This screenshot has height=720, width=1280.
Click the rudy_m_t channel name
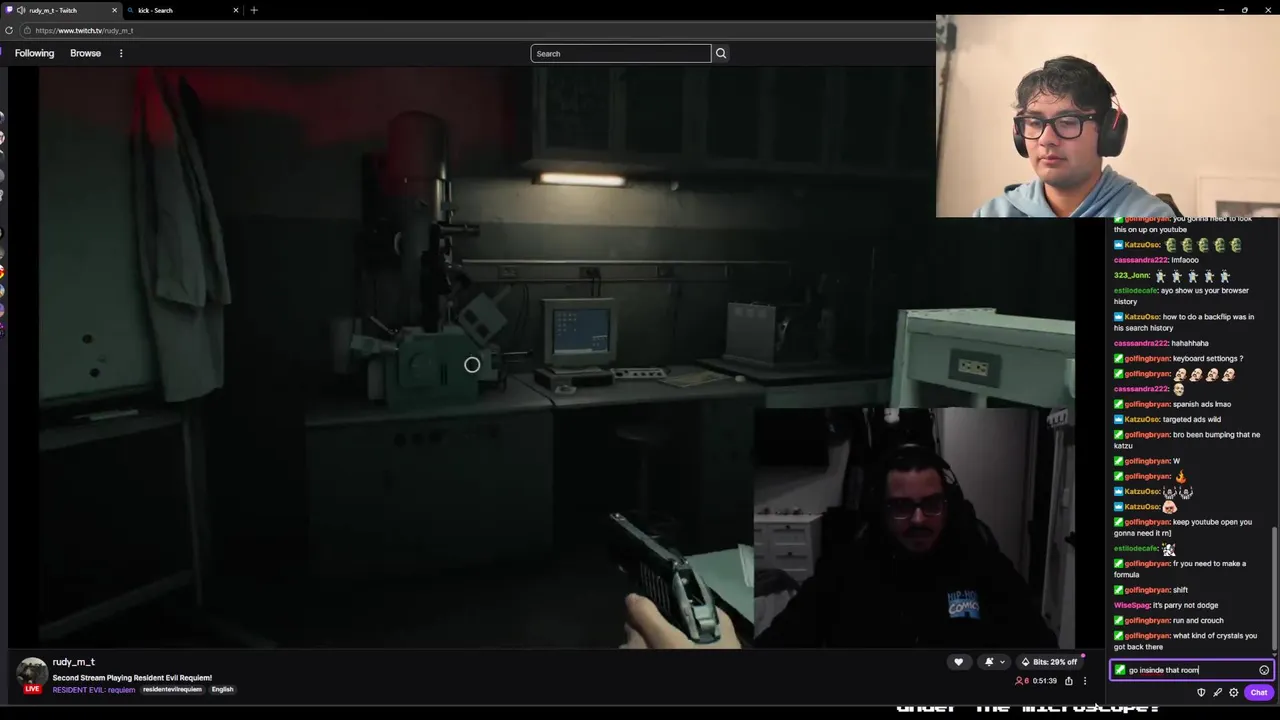tap(74, 662)
